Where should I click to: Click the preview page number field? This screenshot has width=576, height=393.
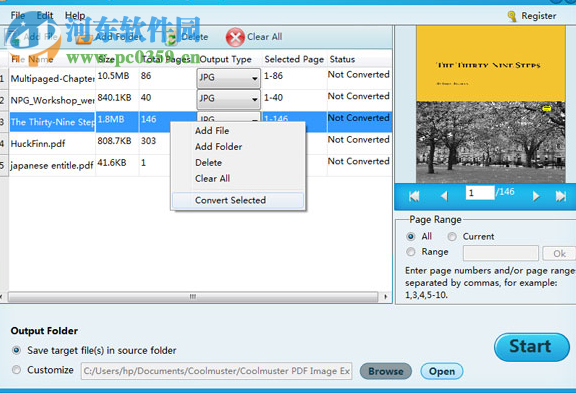pos(480,193)
